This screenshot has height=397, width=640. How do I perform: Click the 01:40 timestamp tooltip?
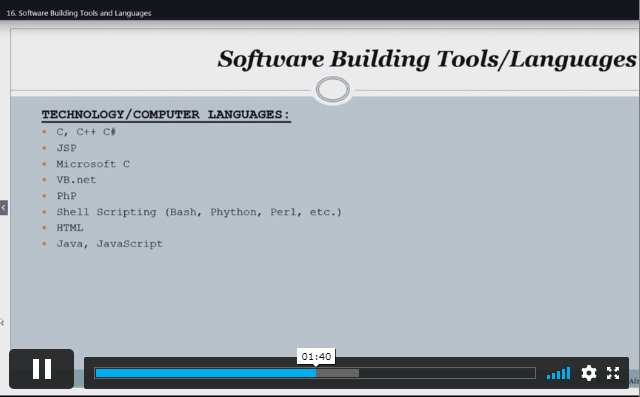(x=316, y=357)
